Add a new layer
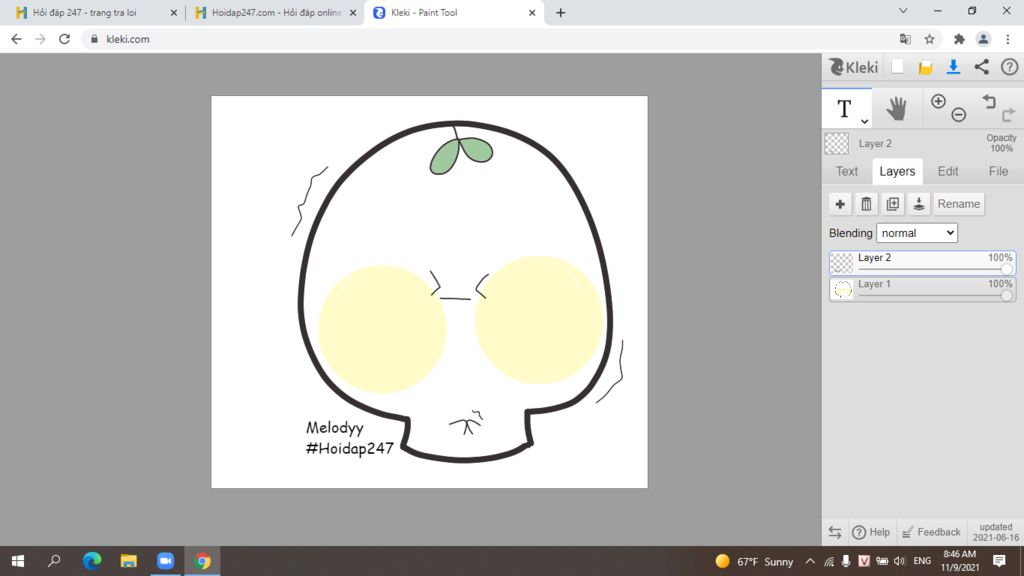The width and height of the screenshot is (1024, 576). 840,204
